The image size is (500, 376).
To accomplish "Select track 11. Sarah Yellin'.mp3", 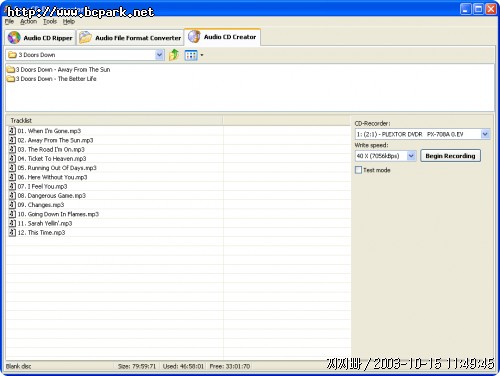I will click(x=45, y=223).
